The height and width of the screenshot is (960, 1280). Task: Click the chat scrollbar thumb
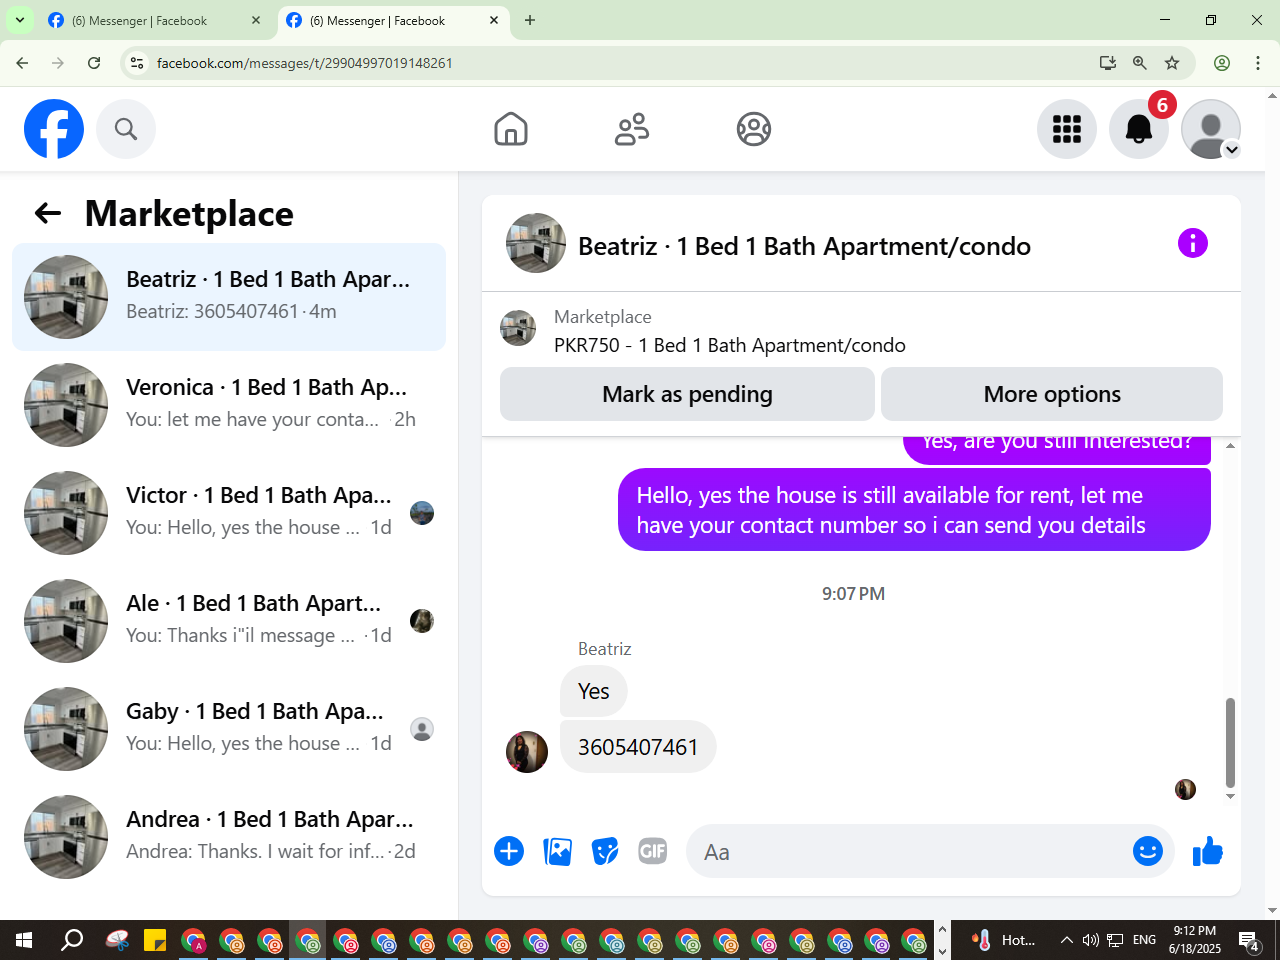click(1230, 743)
